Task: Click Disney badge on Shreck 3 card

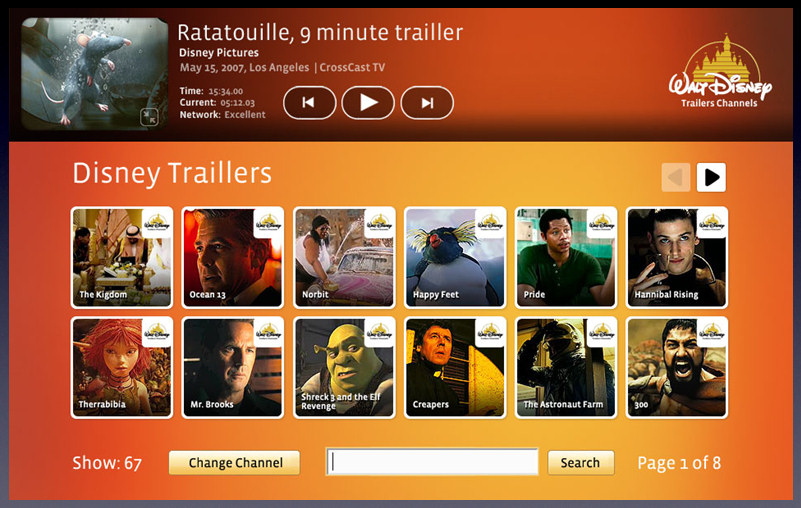Action: pyautogui.click(x=380, y=333)
